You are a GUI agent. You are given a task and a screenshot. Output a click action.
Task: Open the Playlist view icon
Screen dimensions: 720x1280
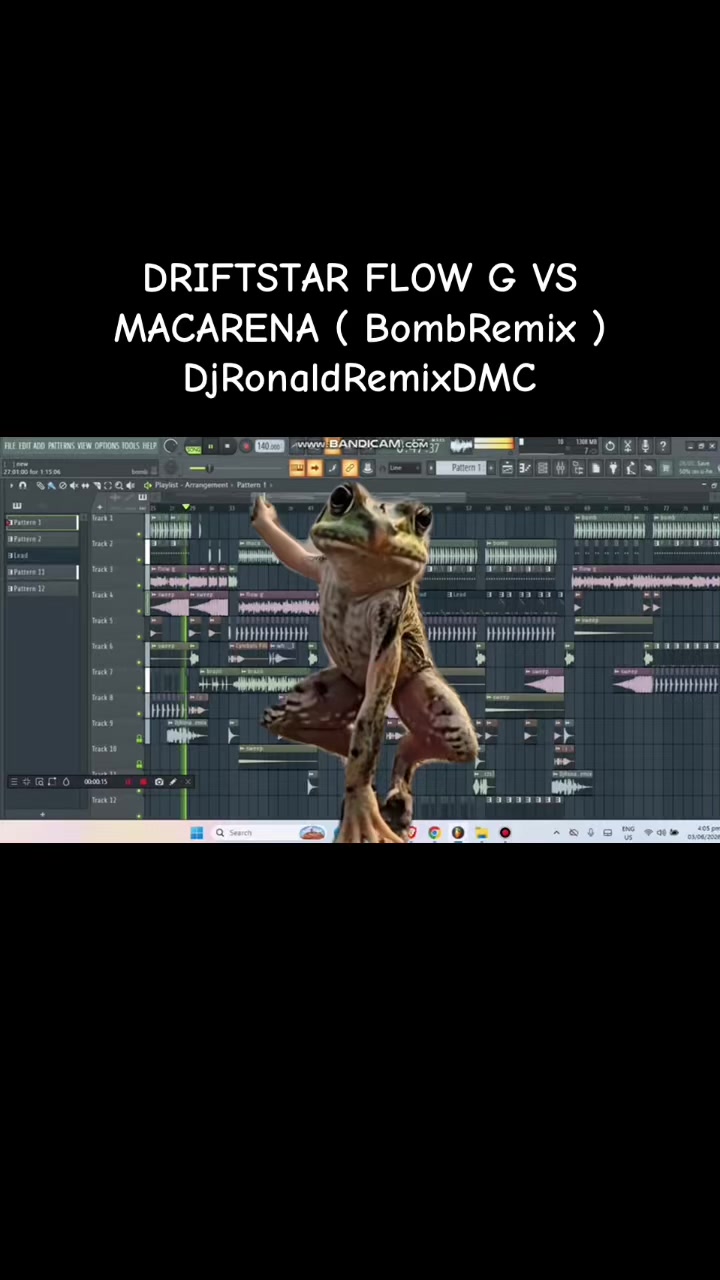(x=506, y=468)
